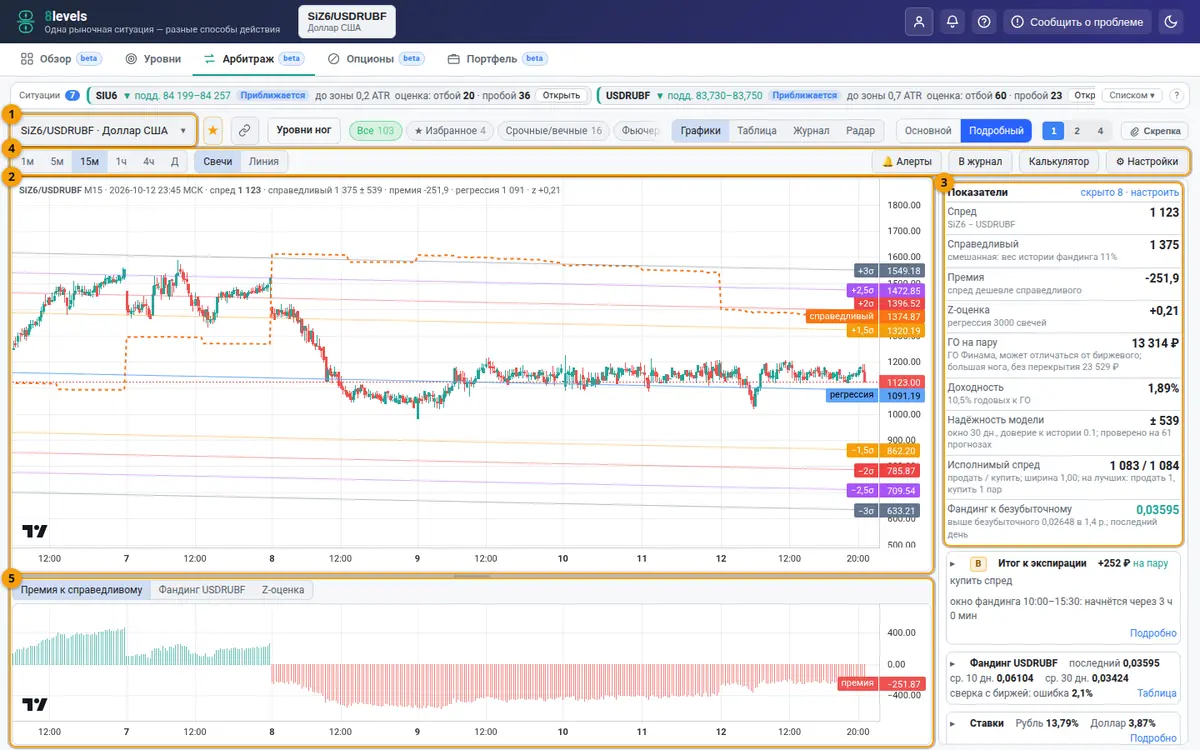Click the B badge beside Итог к экспирации
The height and width of the screenshot is (750, 1200).
click(x=979, y=563)
